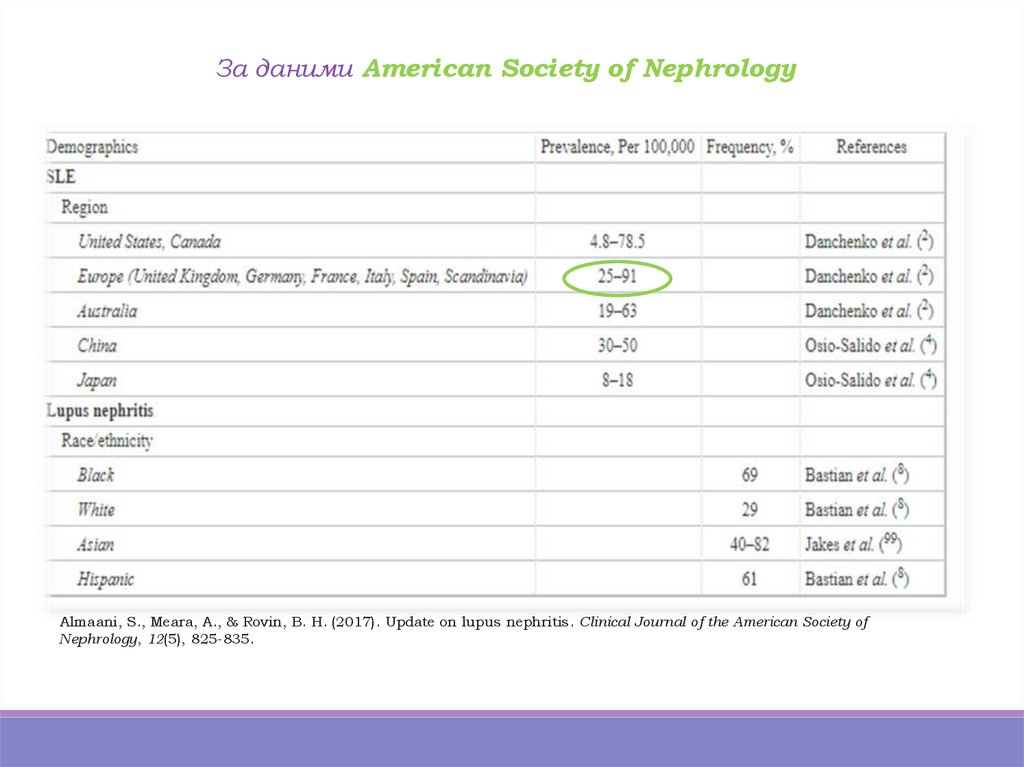Click the Osio-Salido reference in Japan row
Screen dimensions: 1024x767
click(871, 380)
